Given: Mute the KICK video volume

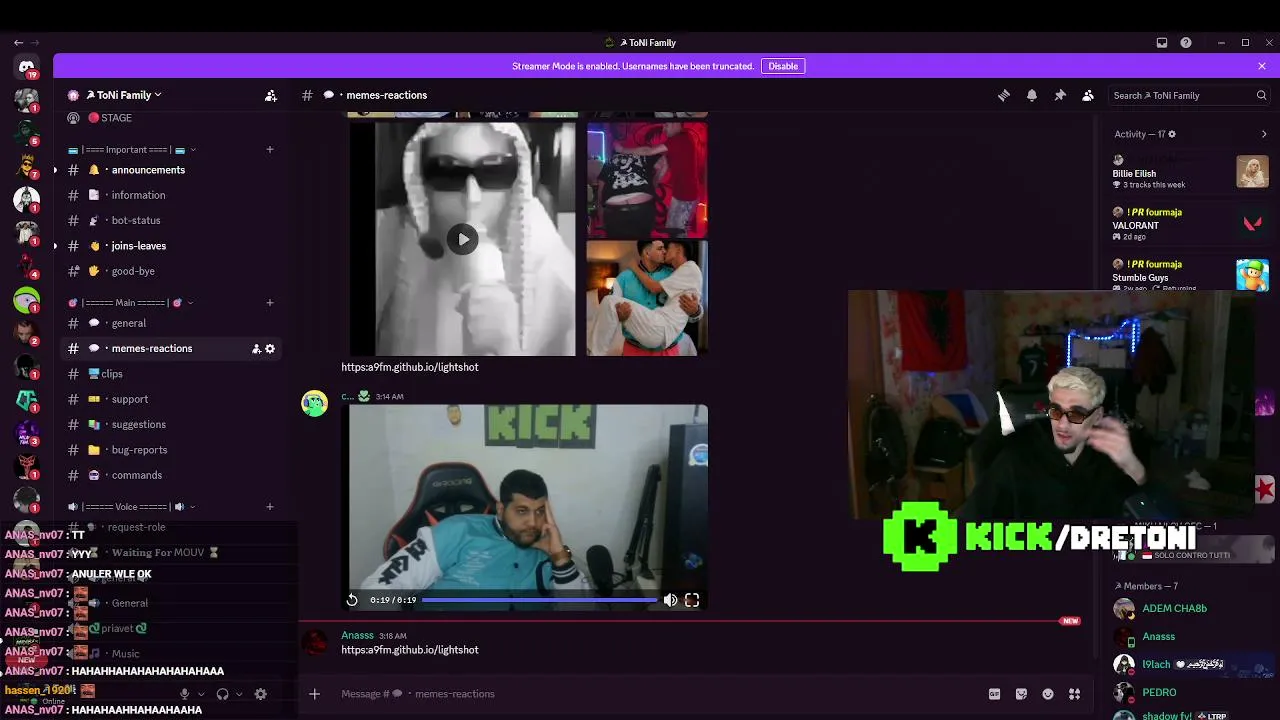Looking at the screenshot, I should (x=670, y=600).
